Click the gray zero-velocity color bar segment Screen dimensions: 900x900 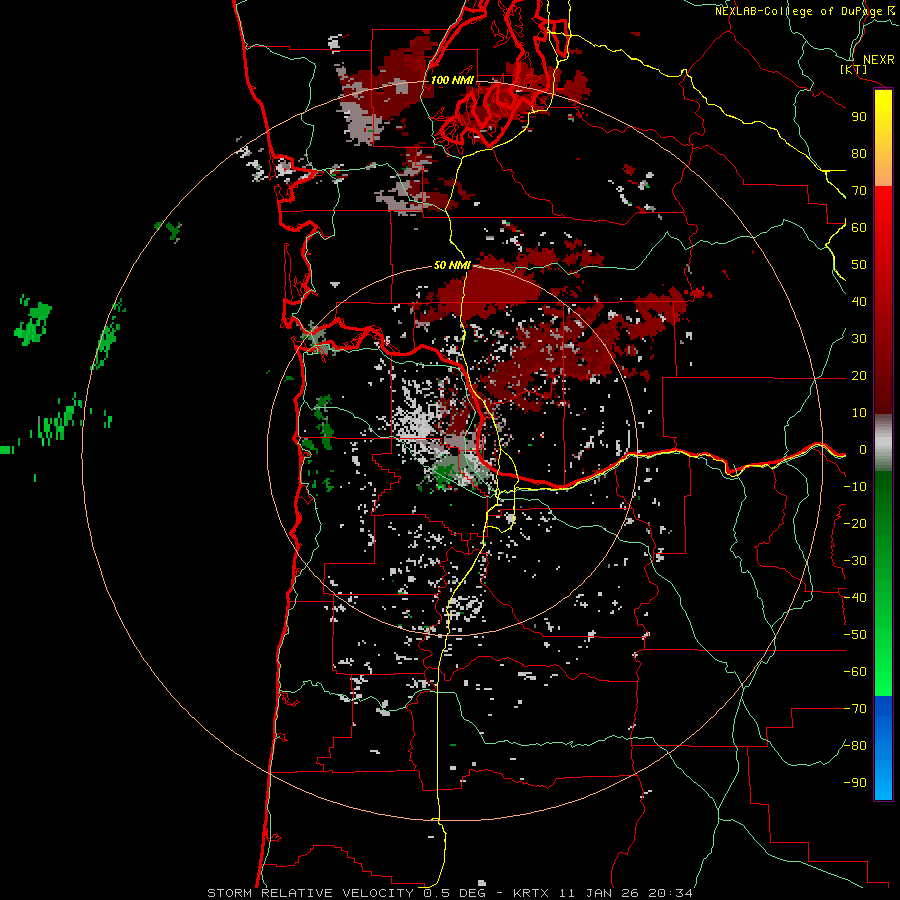[x=883, y=443]
